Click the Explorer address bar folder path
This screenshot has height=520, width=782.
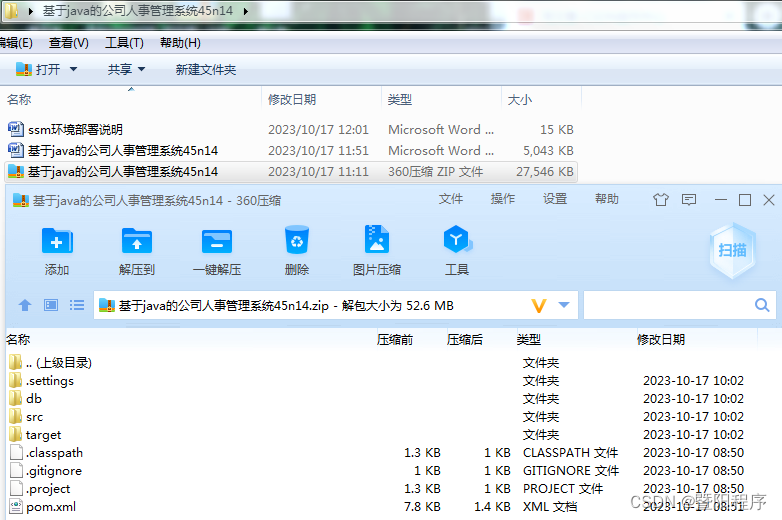tap(138, 11)
